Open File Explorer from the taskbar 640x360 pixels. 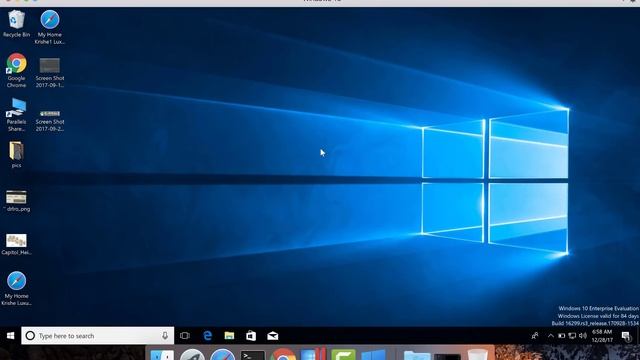click(x=229, y=336)
